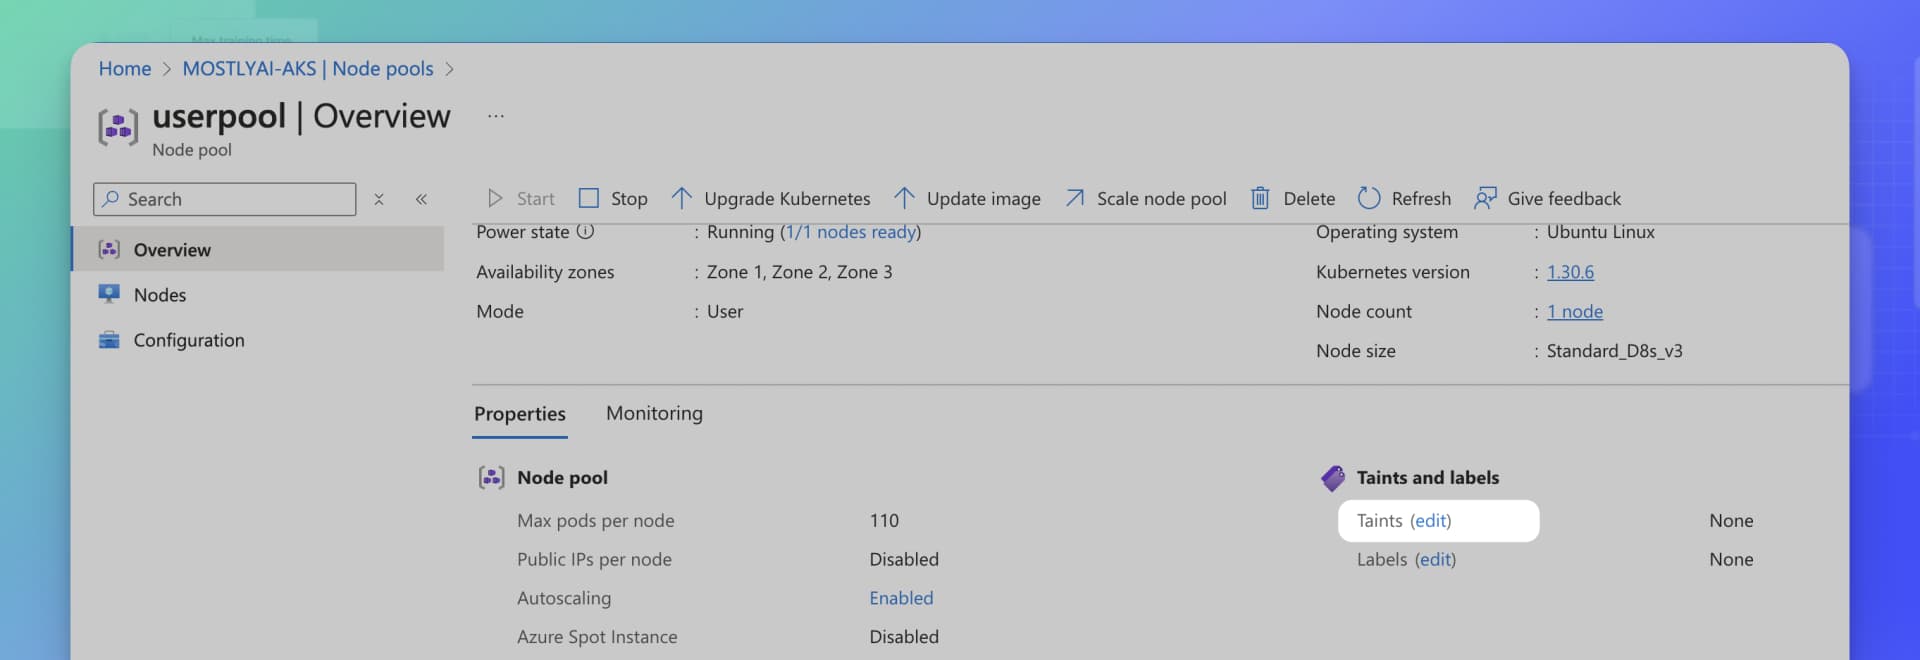Click the edit link for Labels
1920x660 pixels.
[1435, 560]
